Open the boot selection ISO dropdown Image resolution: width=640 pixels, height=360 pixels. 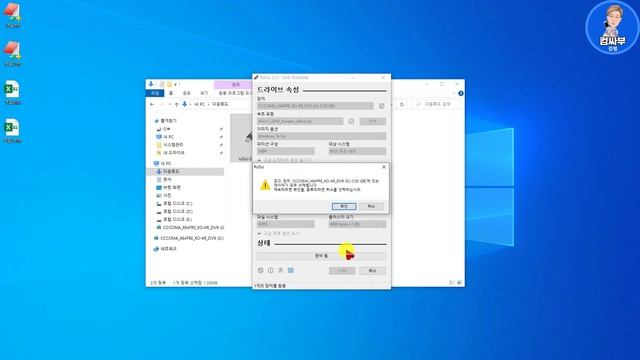300,121
